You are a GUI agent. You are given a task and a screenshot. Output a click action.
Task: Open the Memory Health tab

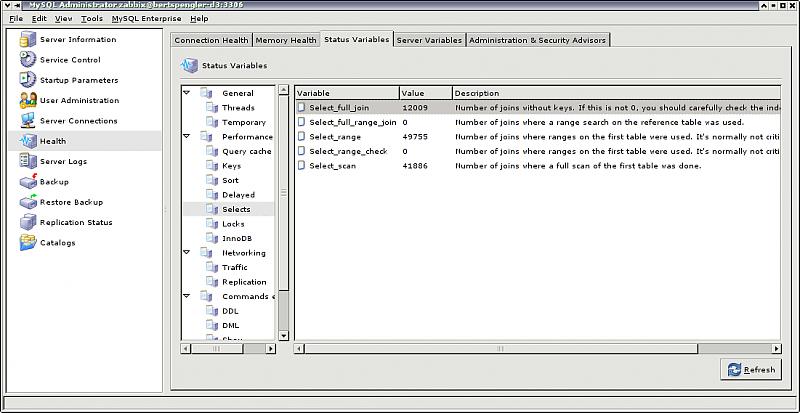[285, 40]
